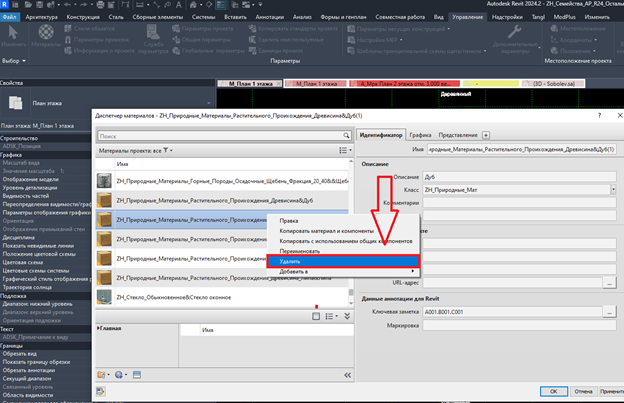Click the search magnifier icon in material browser
The image size is (624, 403).
tap(346, 136)
